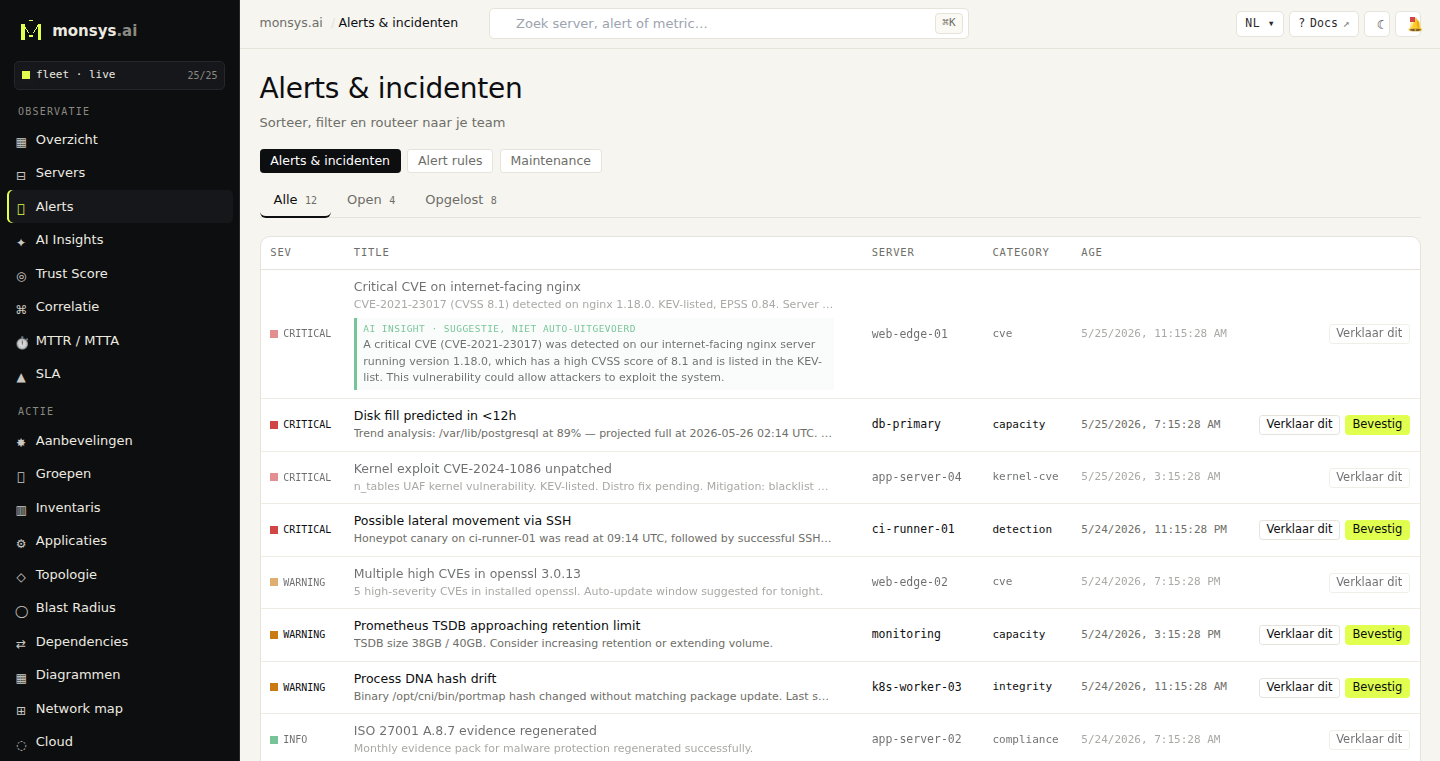Viewport: 1440px width, 761px height.
Task: Click Verklaar dit for Prometheus TSDB alert
Action: (1299, 634)
